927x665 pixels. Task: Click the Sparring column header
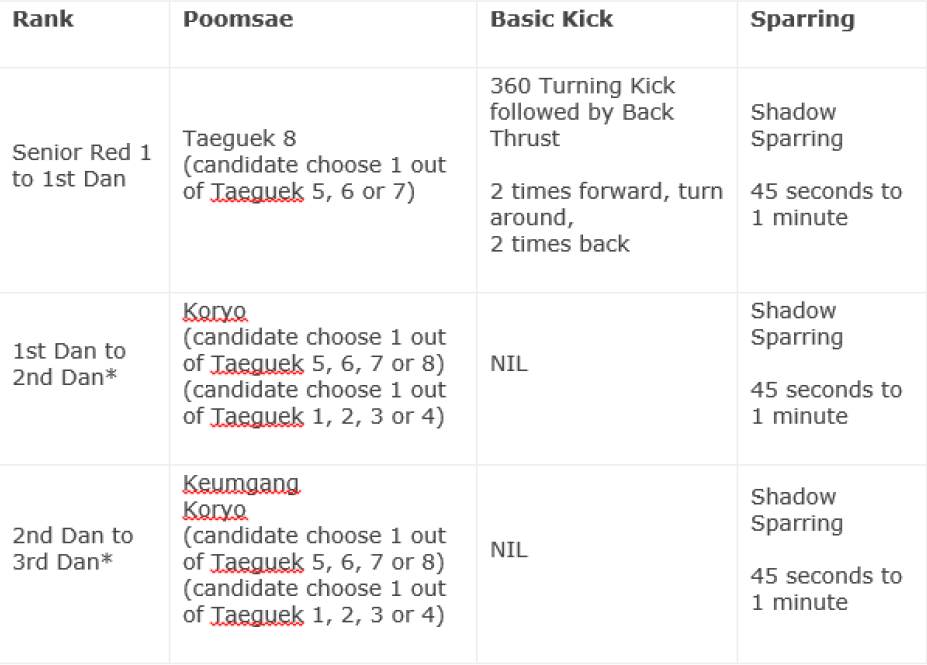[x=802, y=20]
